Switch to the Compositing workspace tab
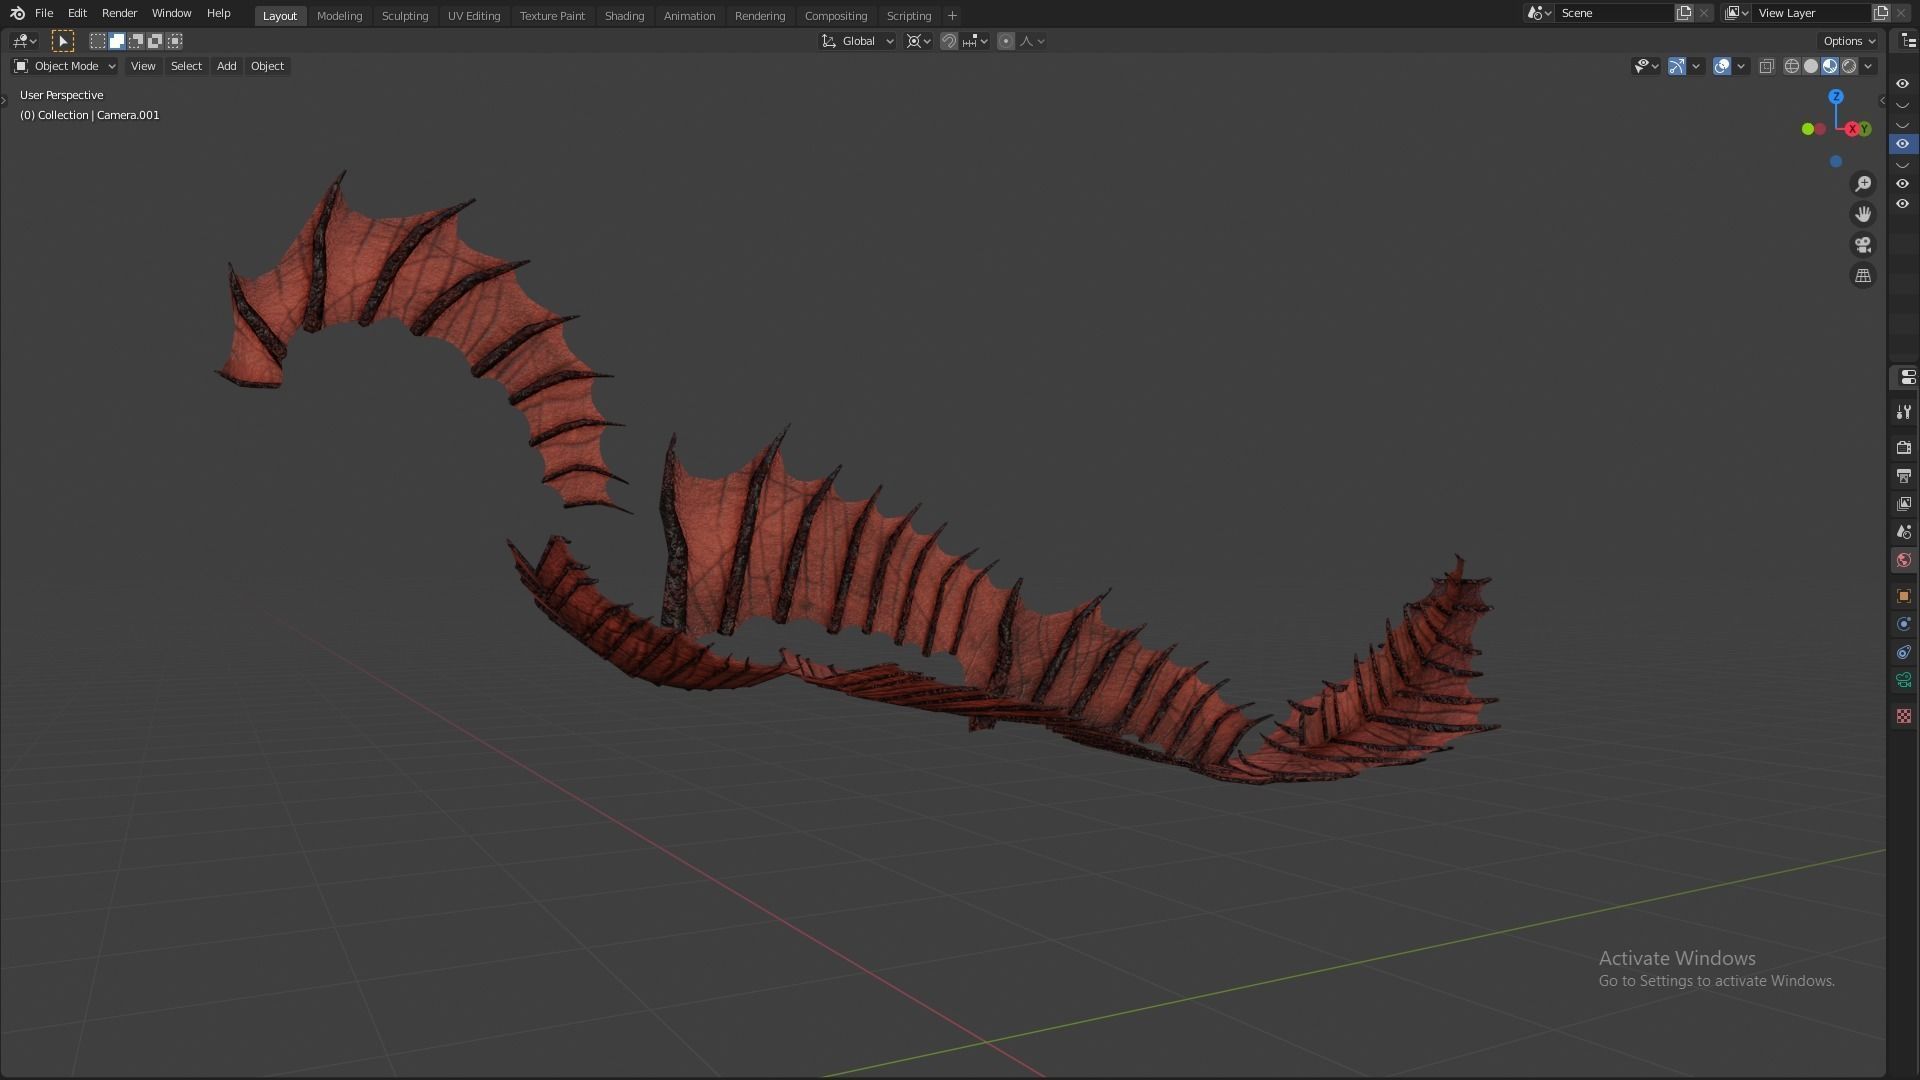1920x1080 pixels. click(x=836, y=15)
